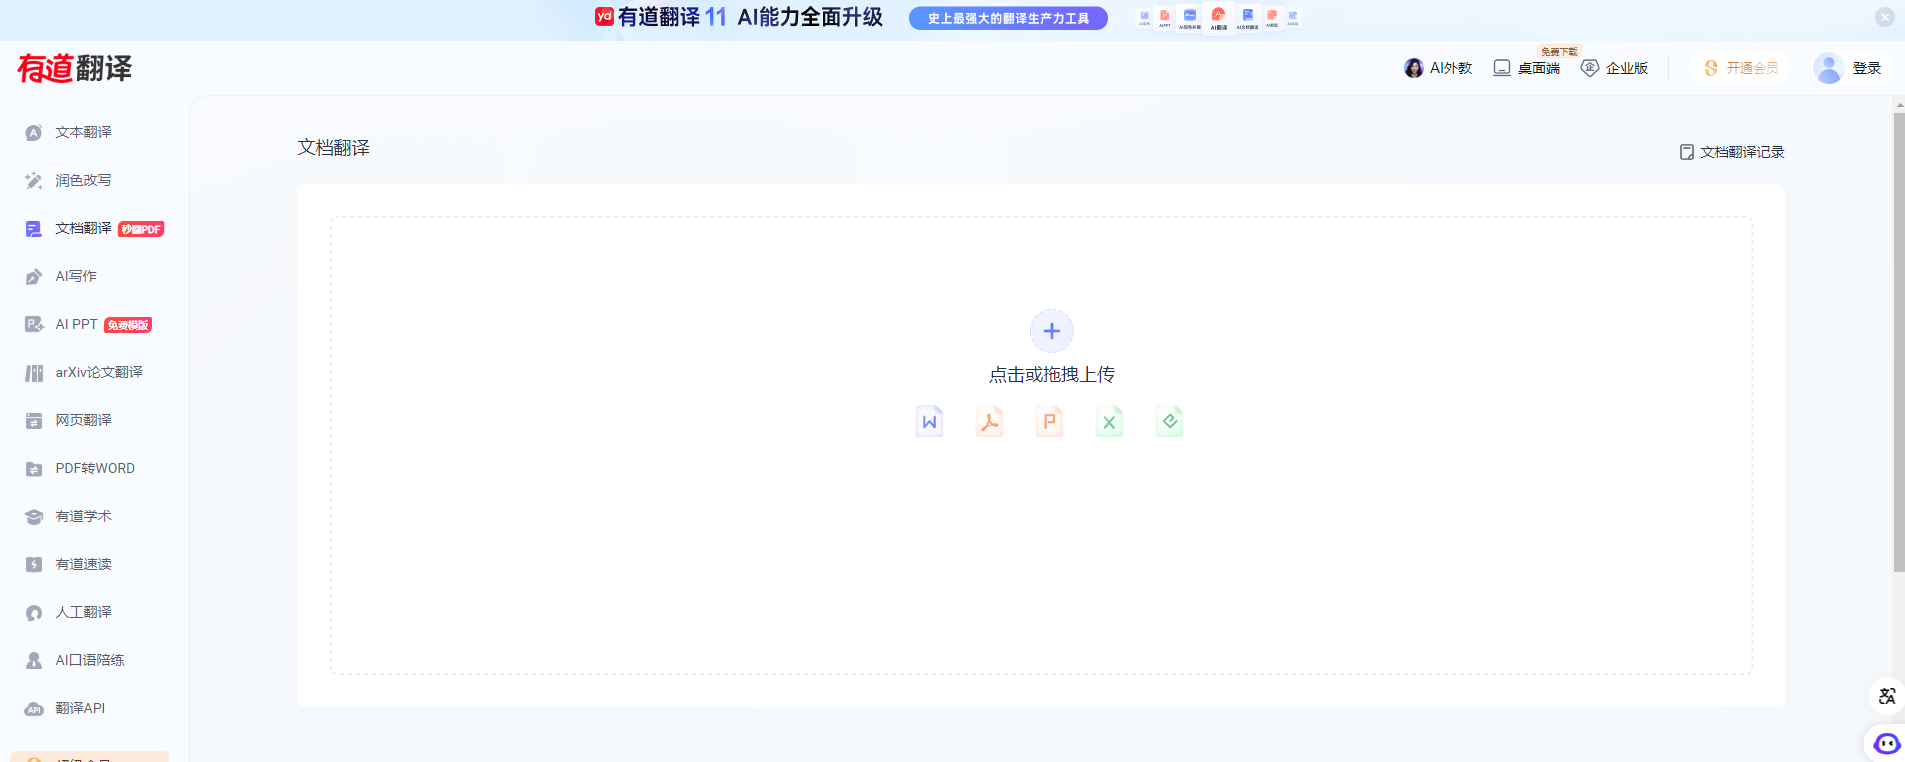Viewport: 1905px width, 762px height.
Task: Close the top promotional banner
Action: point(1885,17)
